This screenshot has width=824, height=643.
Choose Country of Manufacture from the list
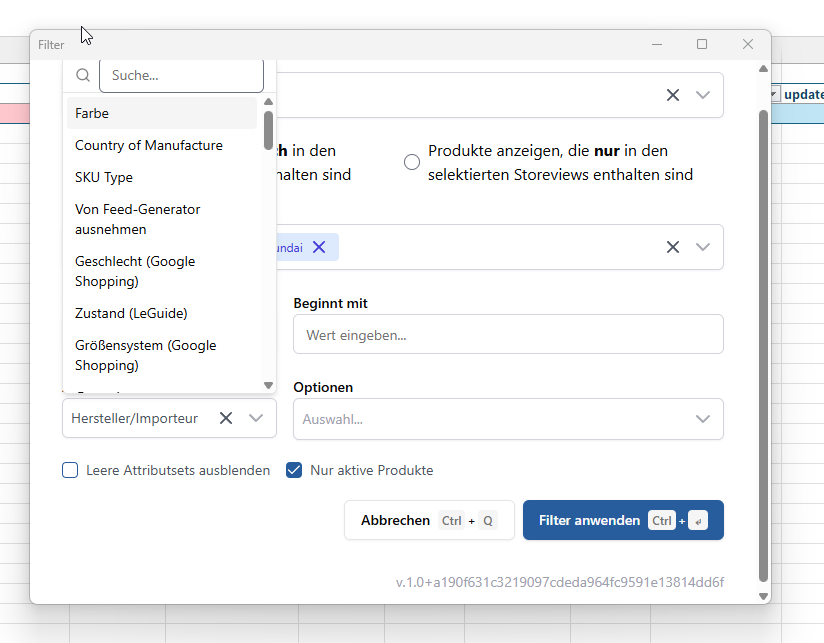coord(148,145)
